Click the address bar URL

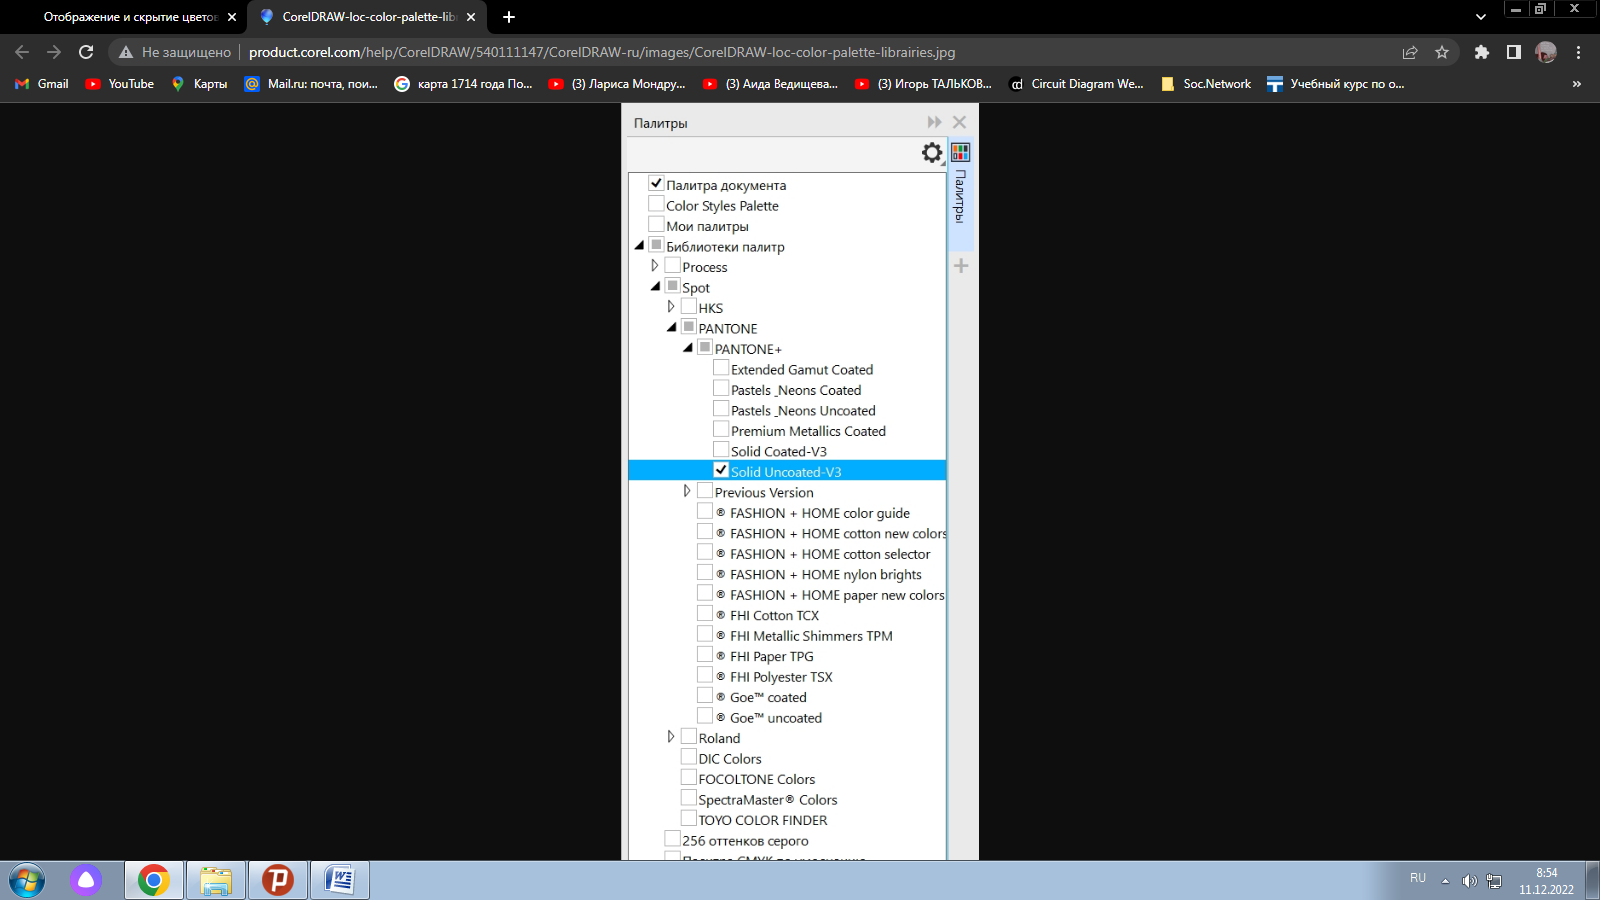(602, 52)
